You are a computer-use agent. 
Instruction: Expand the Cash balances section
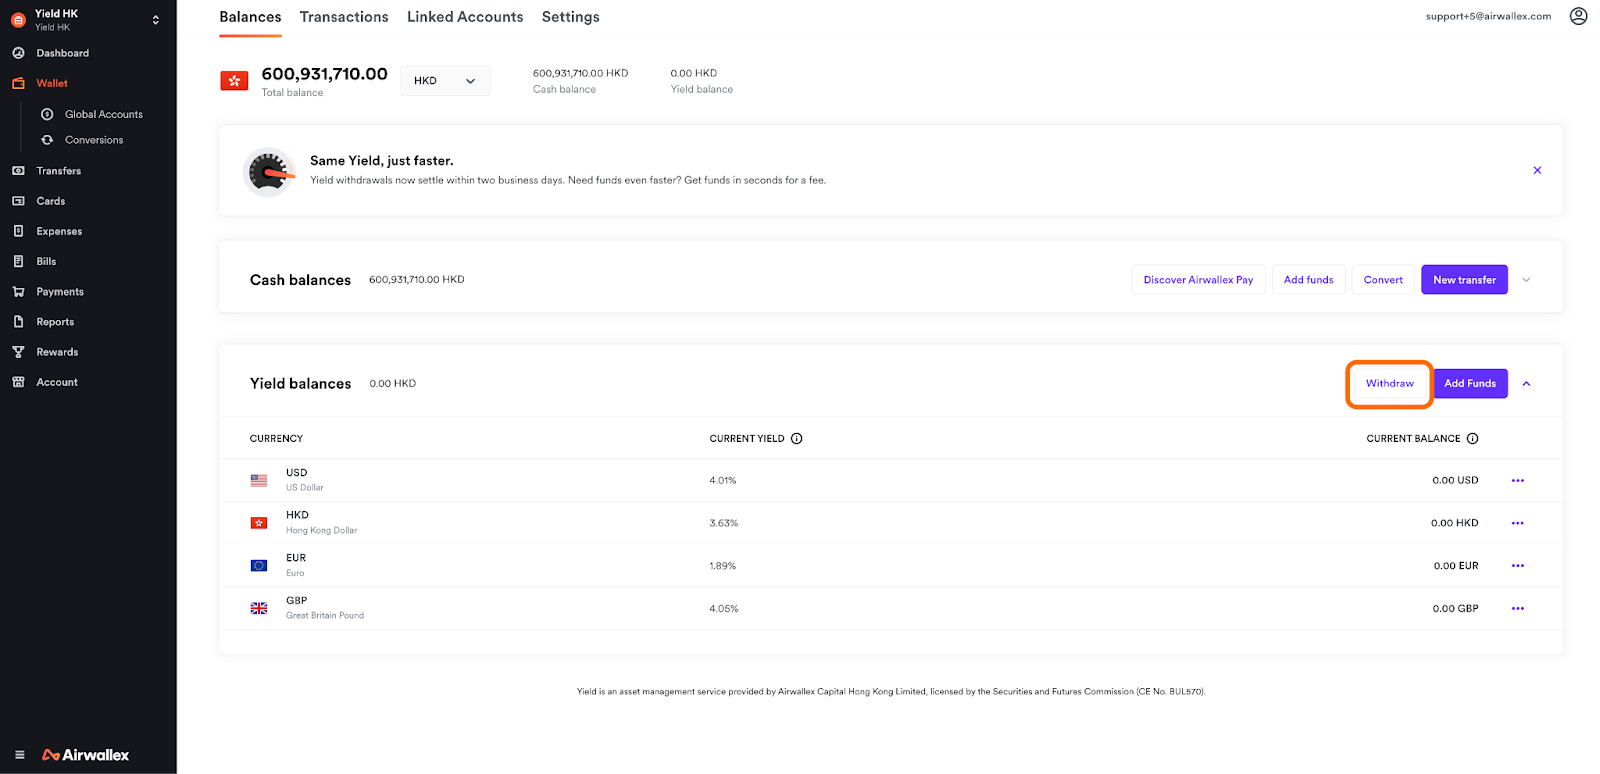[1526, 280]
